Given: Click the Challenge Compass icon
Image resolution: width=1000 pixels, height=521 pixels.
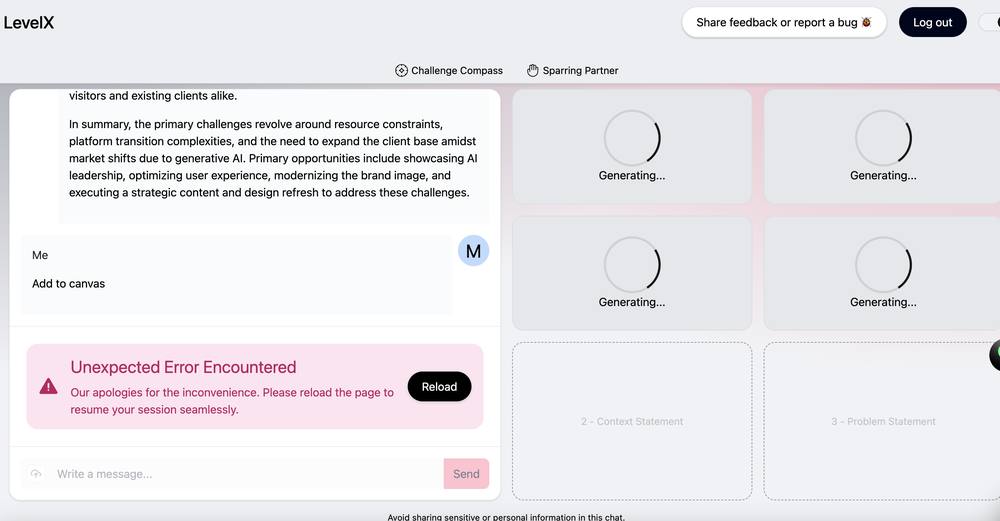Looking at the screenshot, I should [402, 71].
